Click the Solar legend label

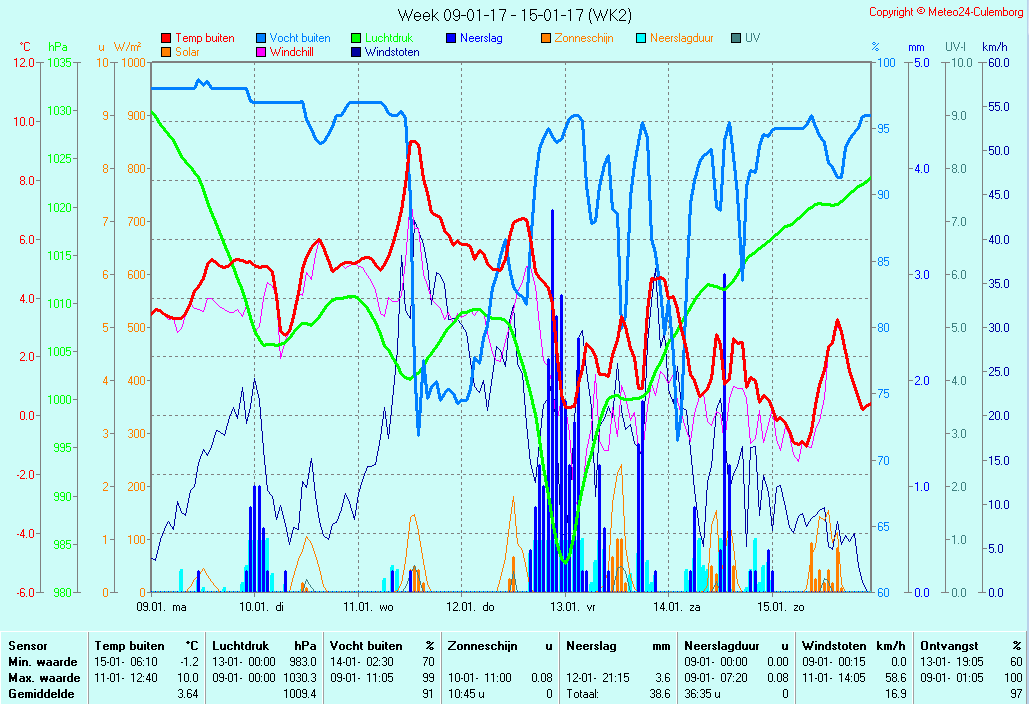coord(187,52)
